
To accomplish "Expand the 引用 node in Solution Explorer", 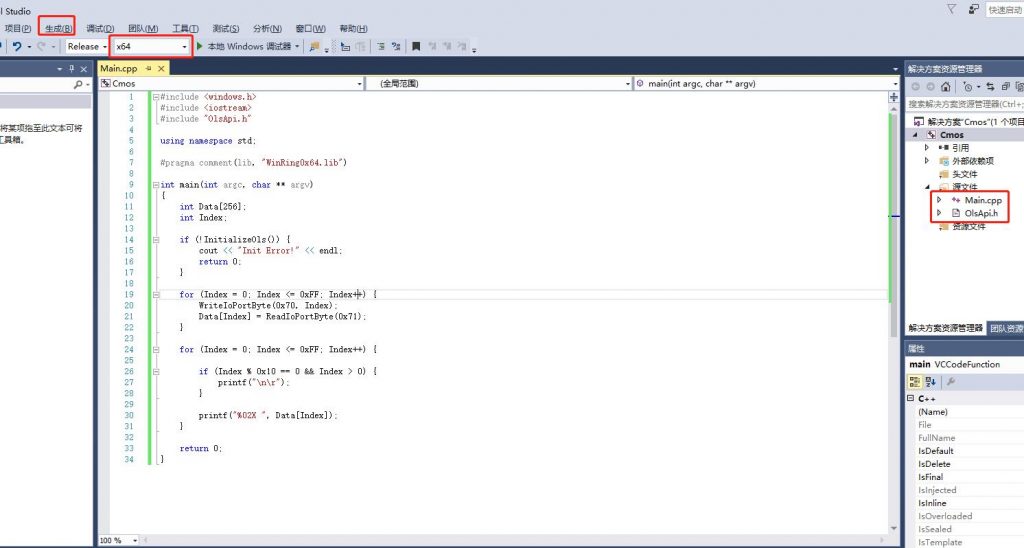I will coord(928,148).
